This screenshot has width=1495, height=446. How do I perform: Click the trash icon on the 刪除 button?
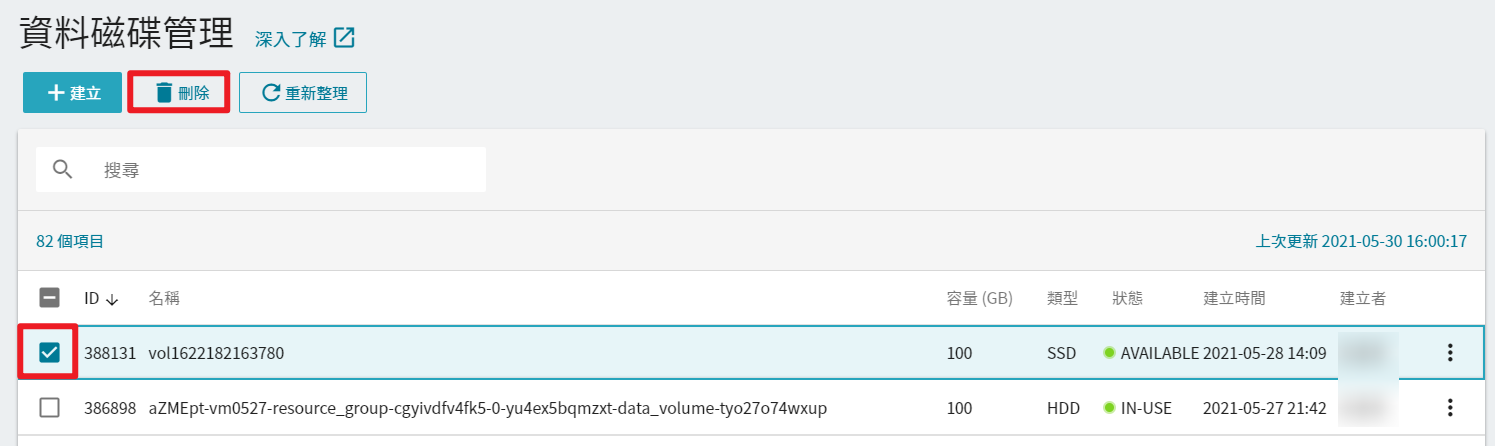(x=164, y=93)
